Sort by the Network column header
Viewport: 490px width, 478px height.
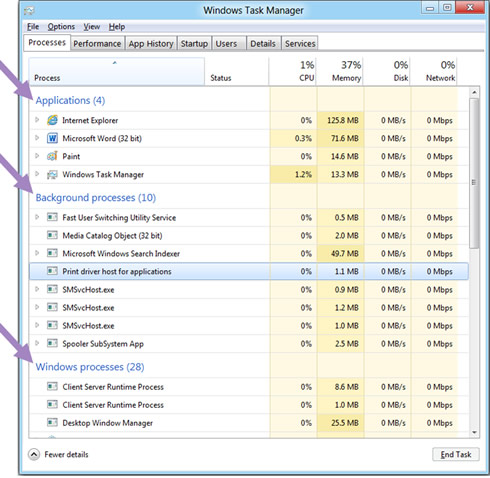point(433,72)
